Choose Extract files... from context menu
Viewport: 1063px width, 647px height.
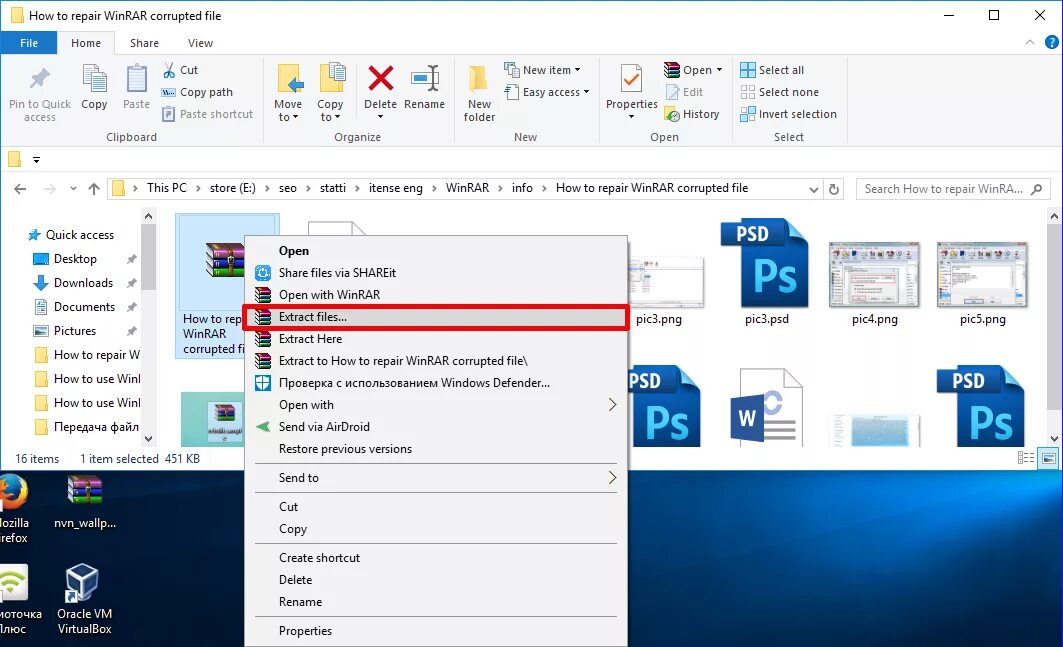[x=435, y=317]
